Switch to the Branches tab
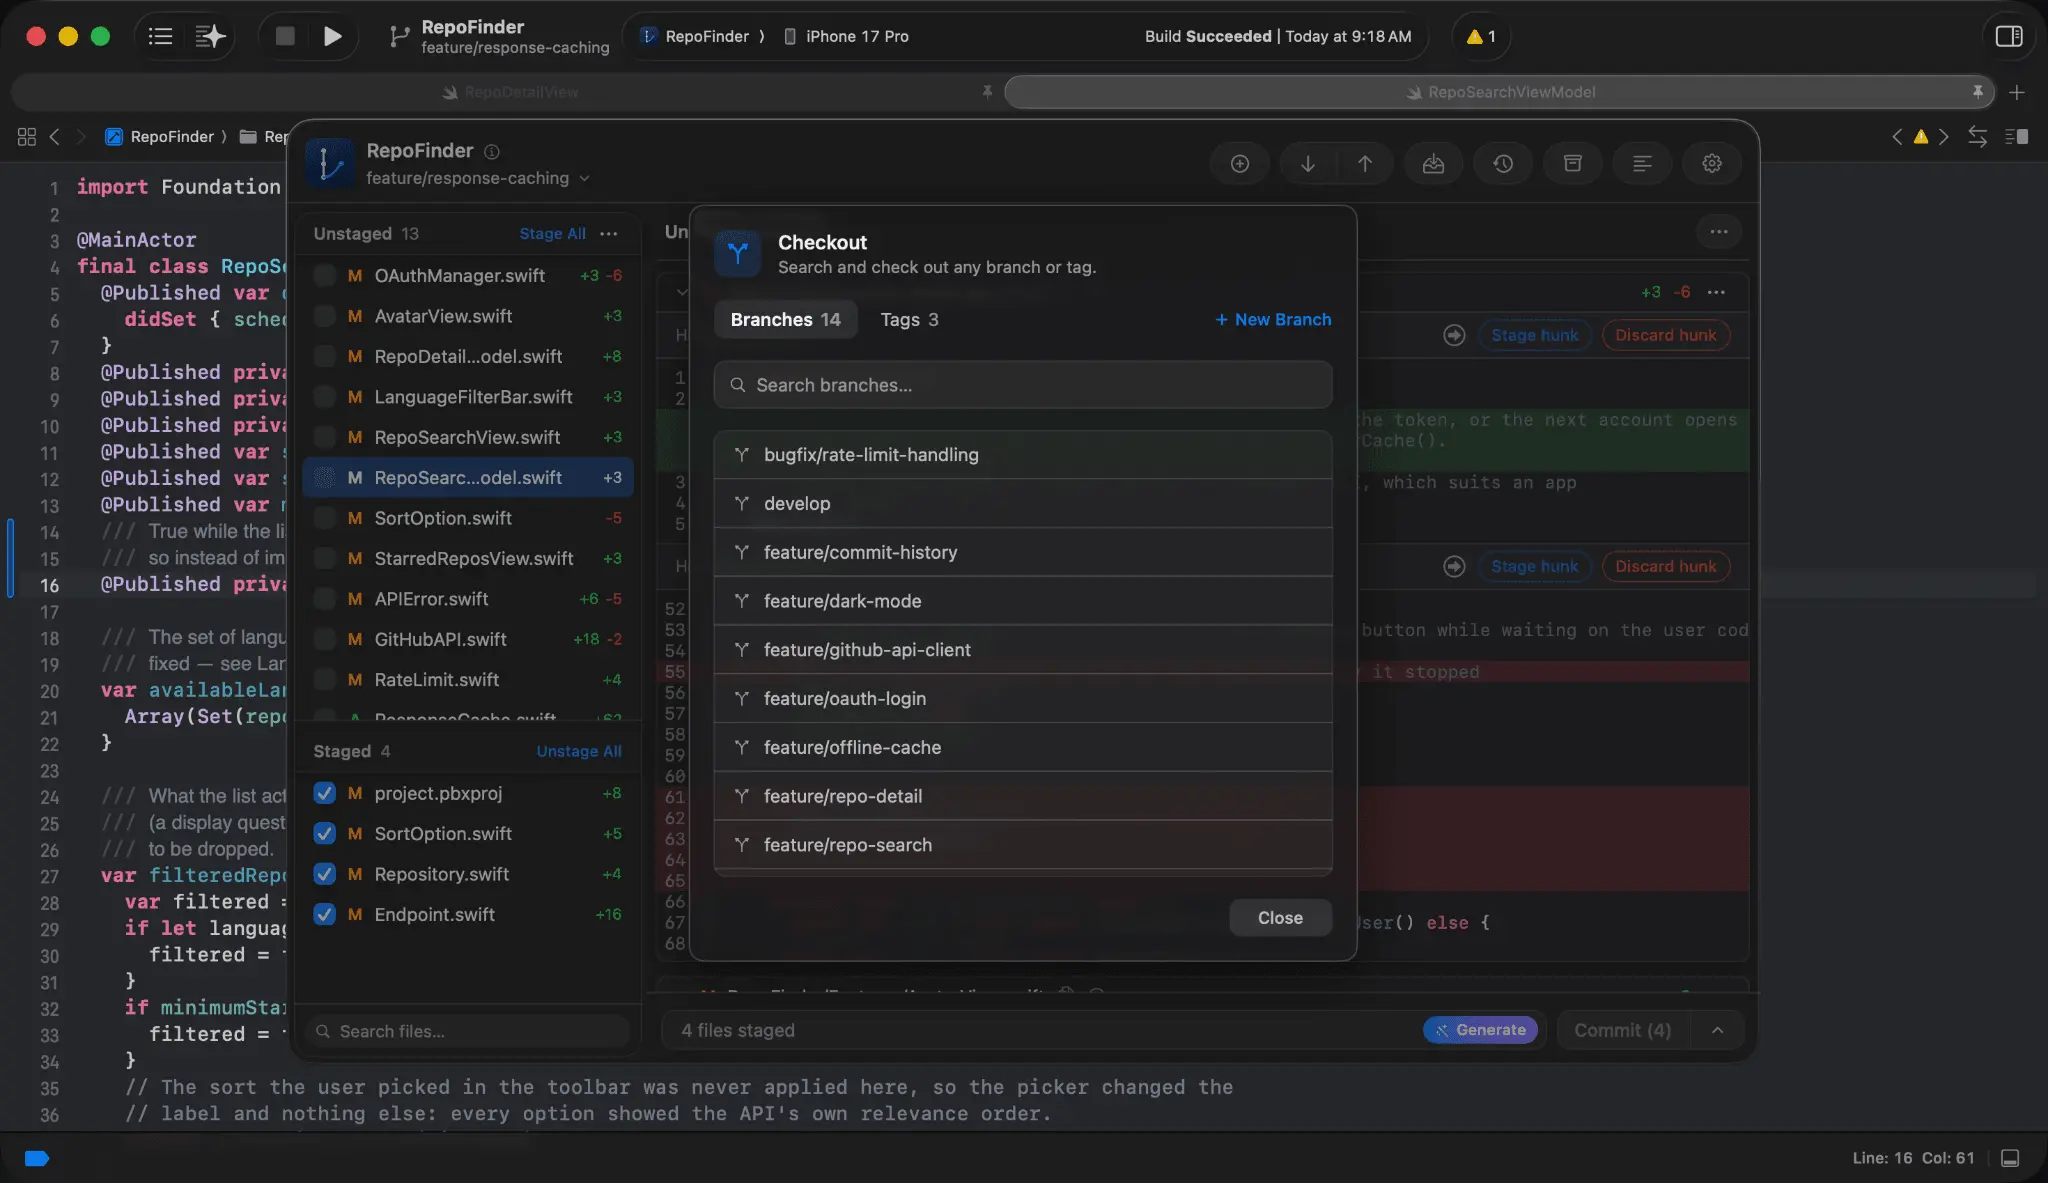Image resolution: width=2048 pixels, height=1183 pixels. (785, 319)
